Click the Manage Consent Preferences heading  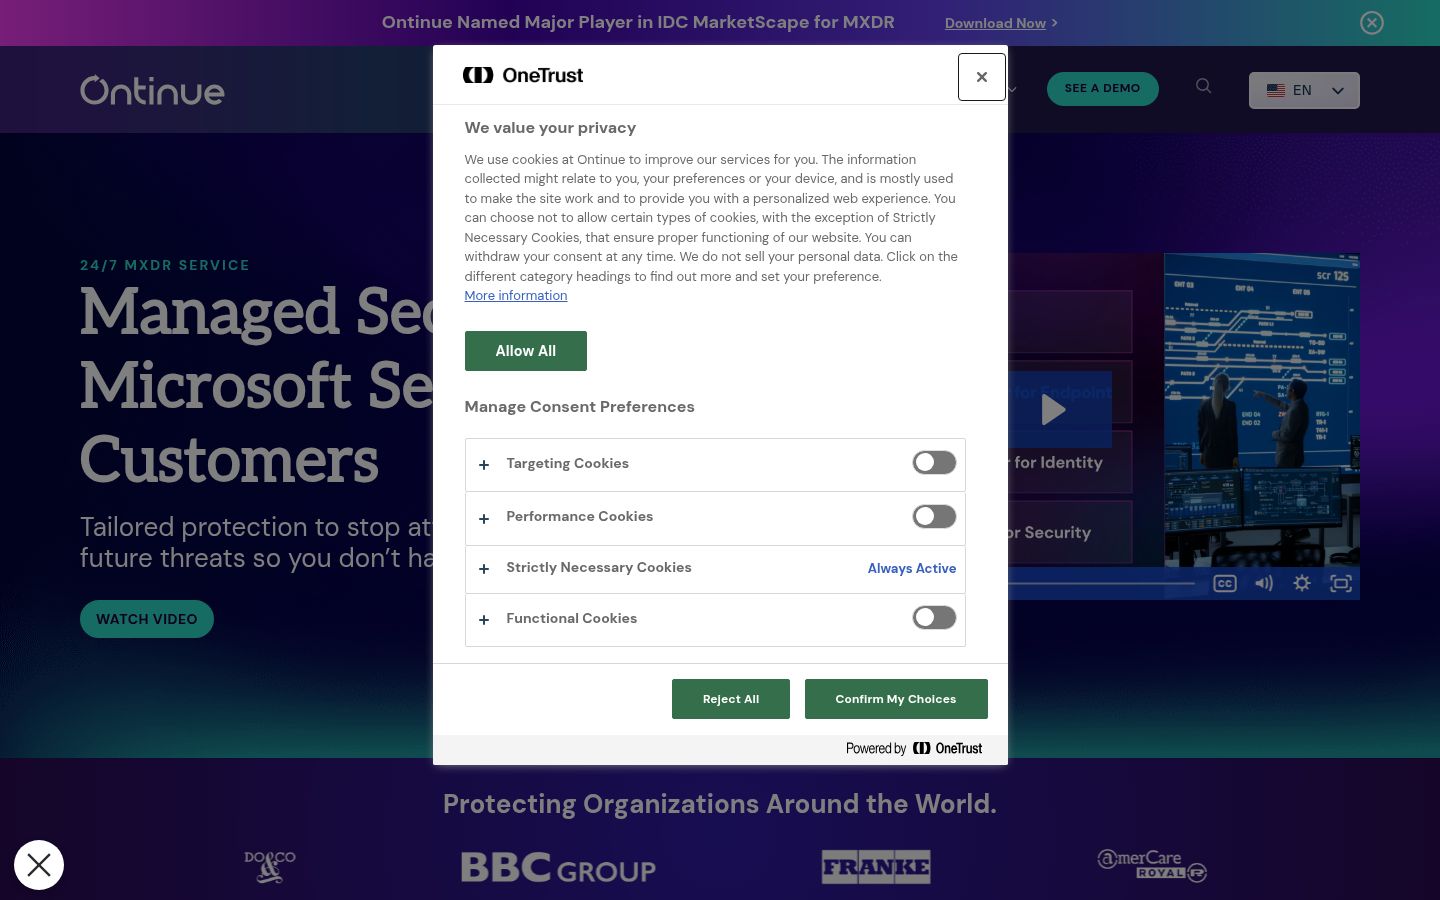click(580, 407)
